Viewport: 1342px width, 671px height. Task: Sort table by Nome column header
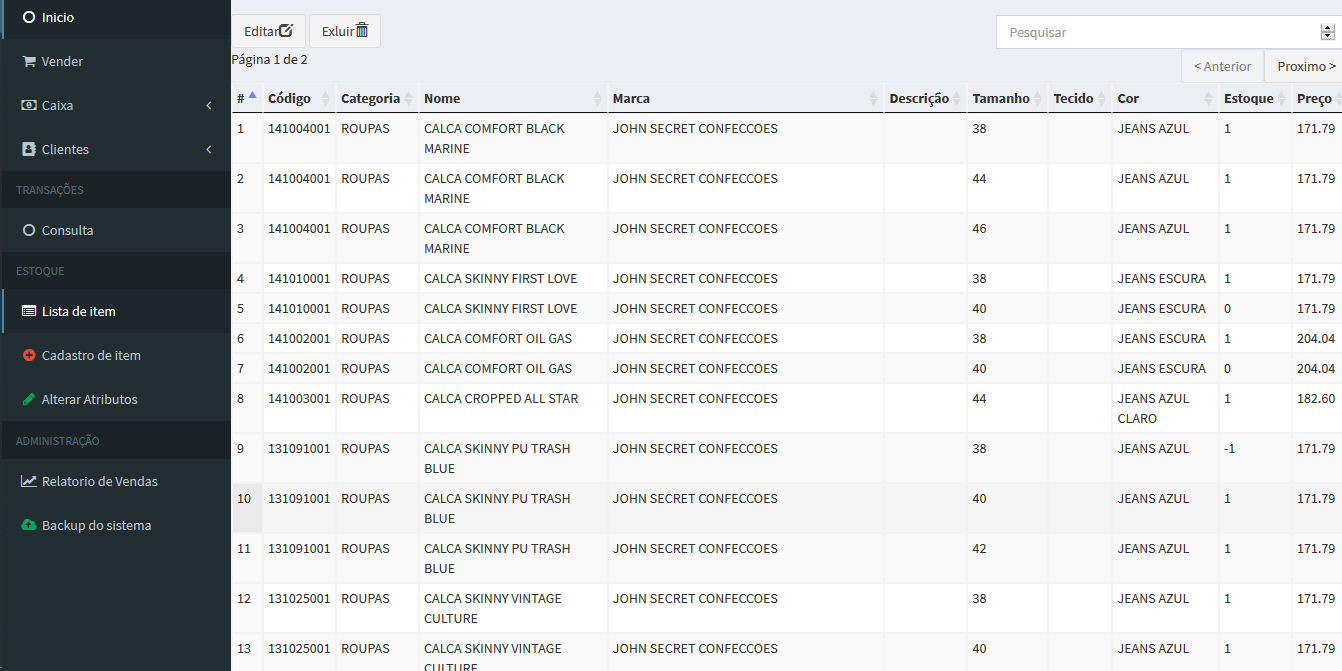pyautogui.click(x=513, y=98)
